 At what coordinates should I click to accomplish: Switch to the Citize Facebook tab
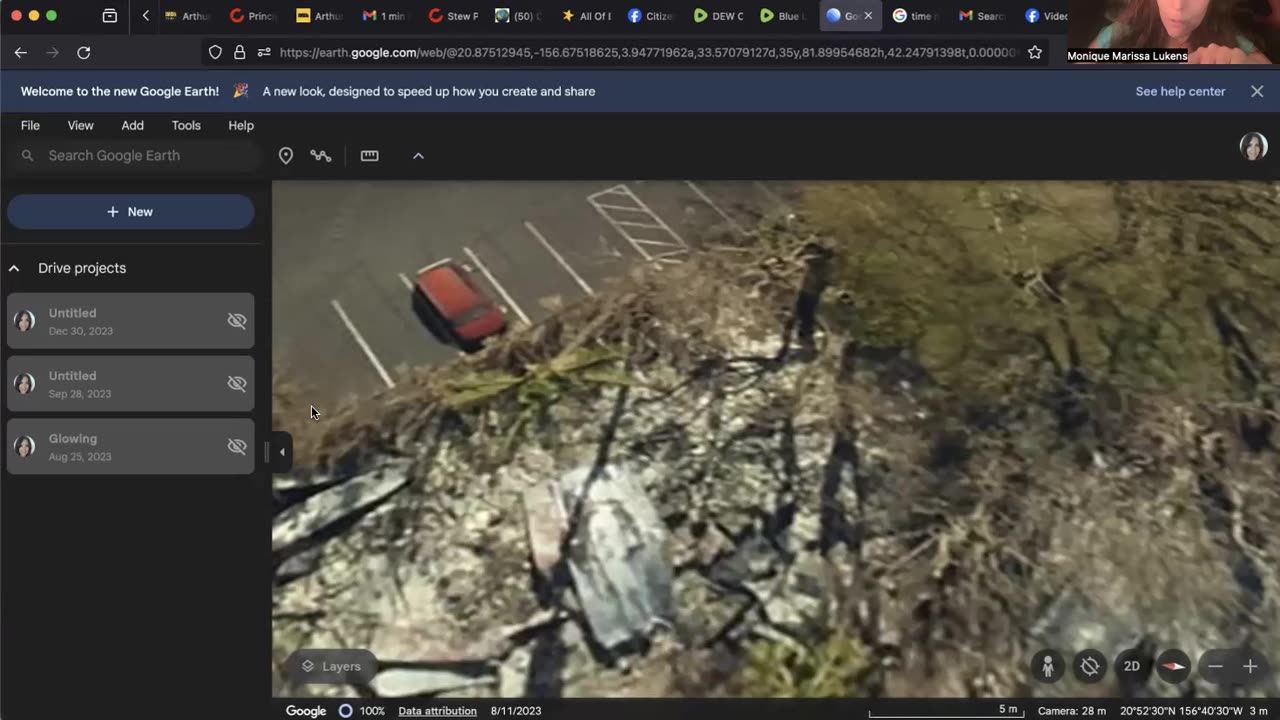coord(651,16)
